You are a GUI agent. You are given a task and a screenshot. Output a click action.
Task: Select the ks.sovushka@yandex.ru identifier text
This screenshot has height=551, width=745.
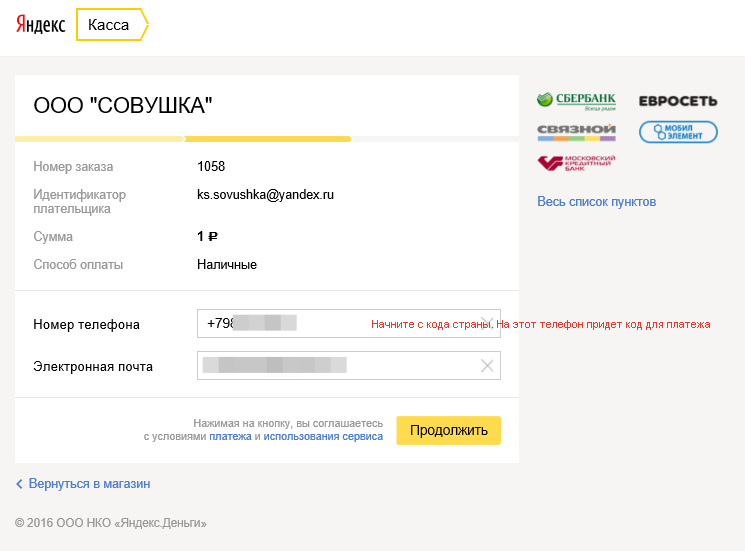click(x=265, y=195)
